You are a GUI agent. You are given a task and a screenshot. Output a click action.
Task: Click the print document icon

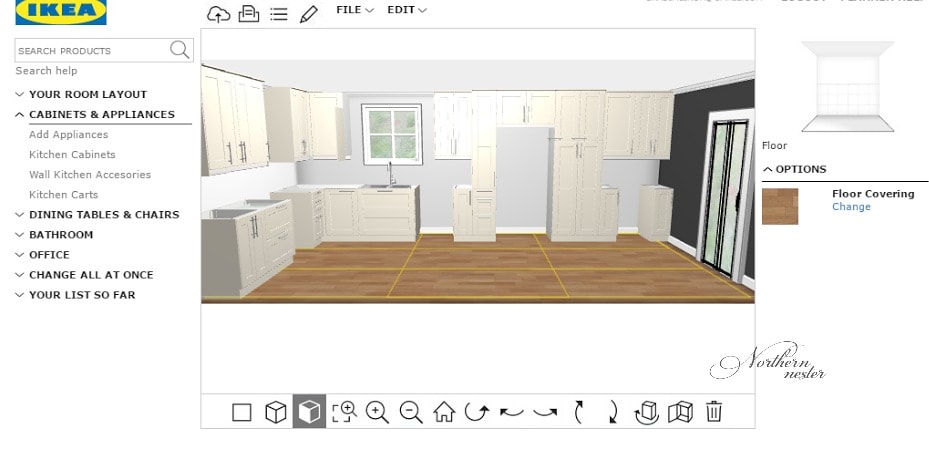click(248, 14)
